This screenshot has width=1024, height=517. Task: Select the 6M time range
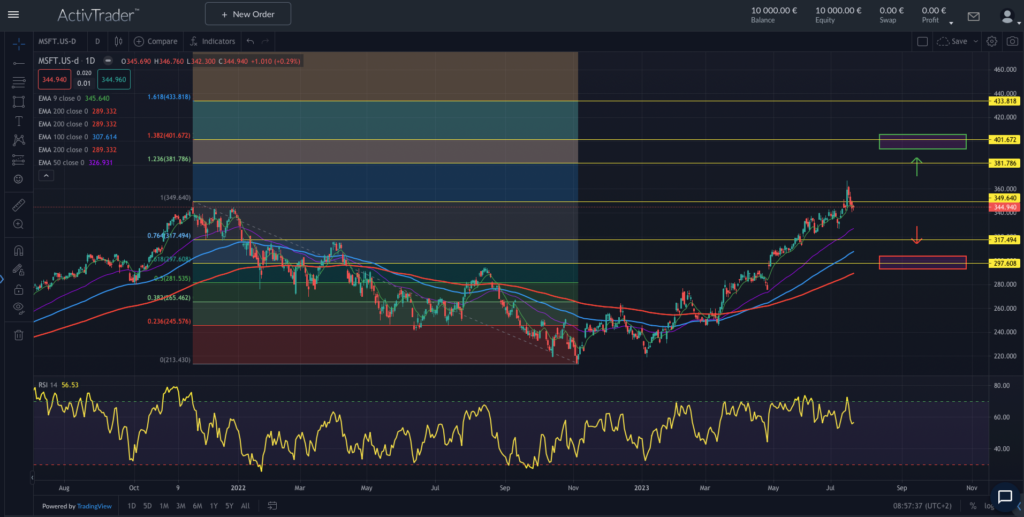[197, 506]
